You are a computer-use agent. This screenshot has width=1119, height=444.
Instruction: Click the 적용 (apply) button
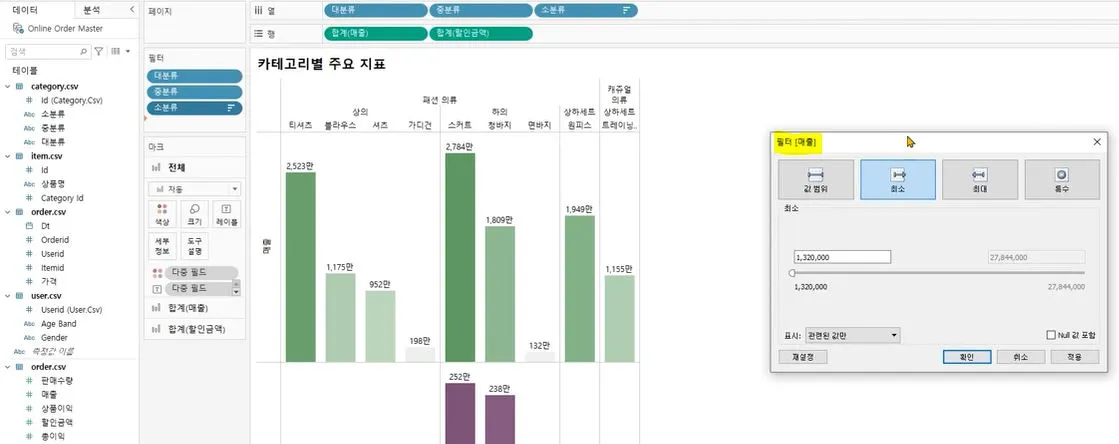[1075, 357]
